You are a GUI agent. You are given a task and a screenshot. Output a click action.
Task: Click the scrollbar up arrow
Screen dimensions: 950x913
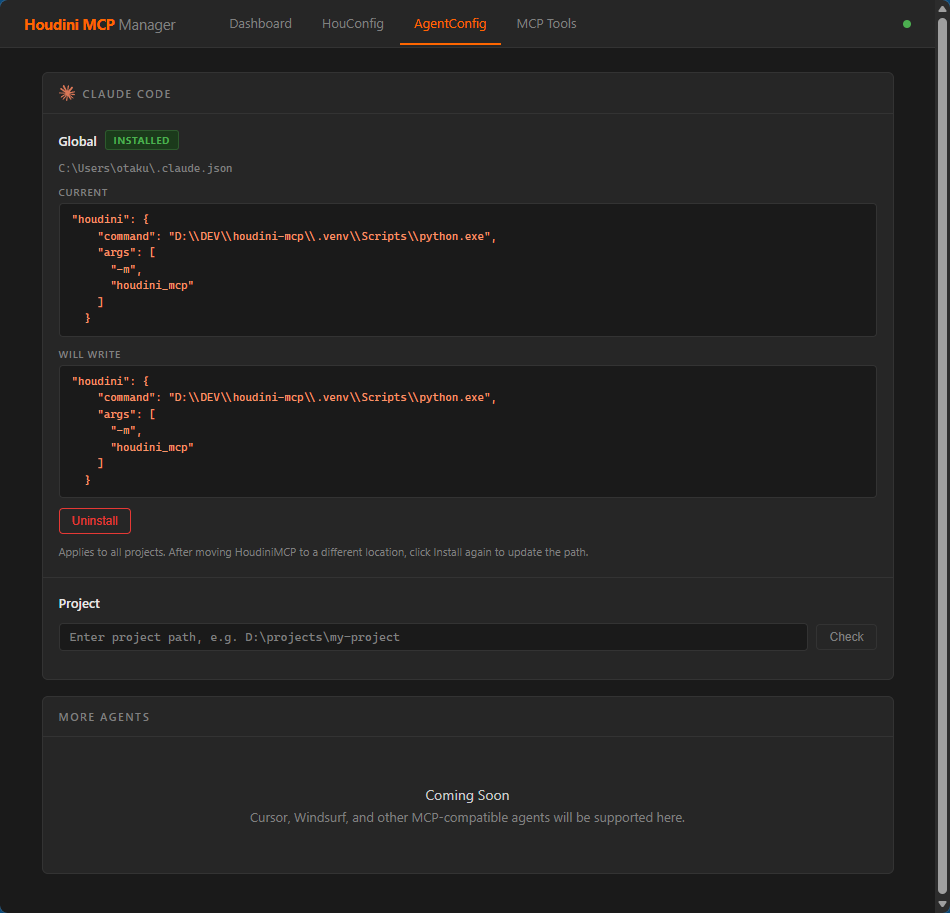coord(942,9)
